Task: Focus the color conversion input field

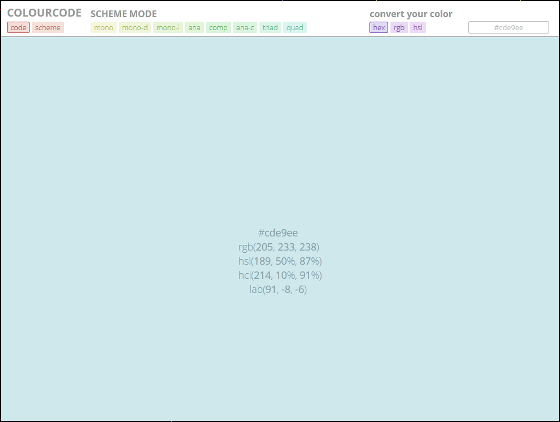Action: click(508, 27)
